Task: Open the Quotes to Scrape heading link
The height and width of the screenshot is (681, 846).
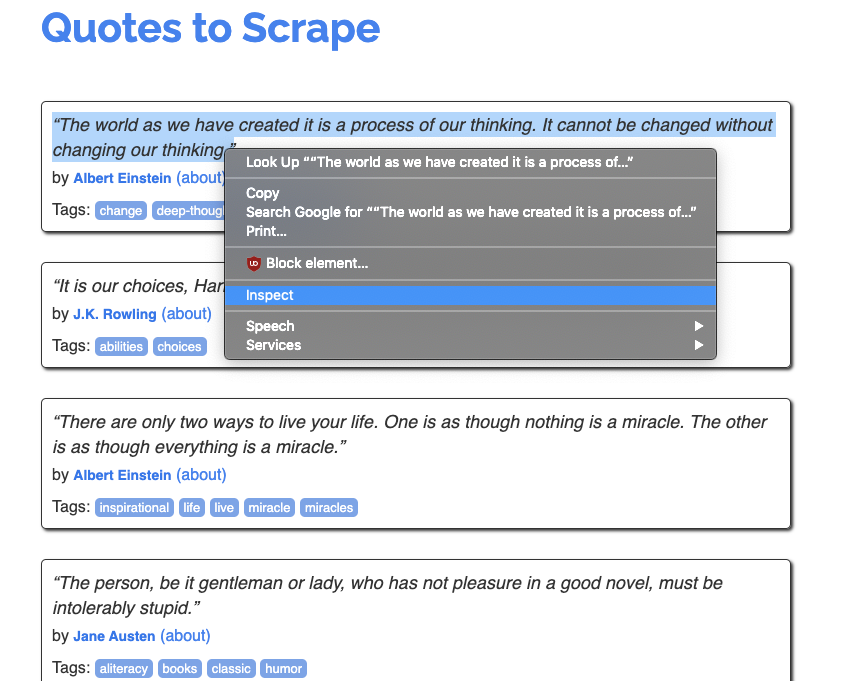Action: tap(210, 28)
